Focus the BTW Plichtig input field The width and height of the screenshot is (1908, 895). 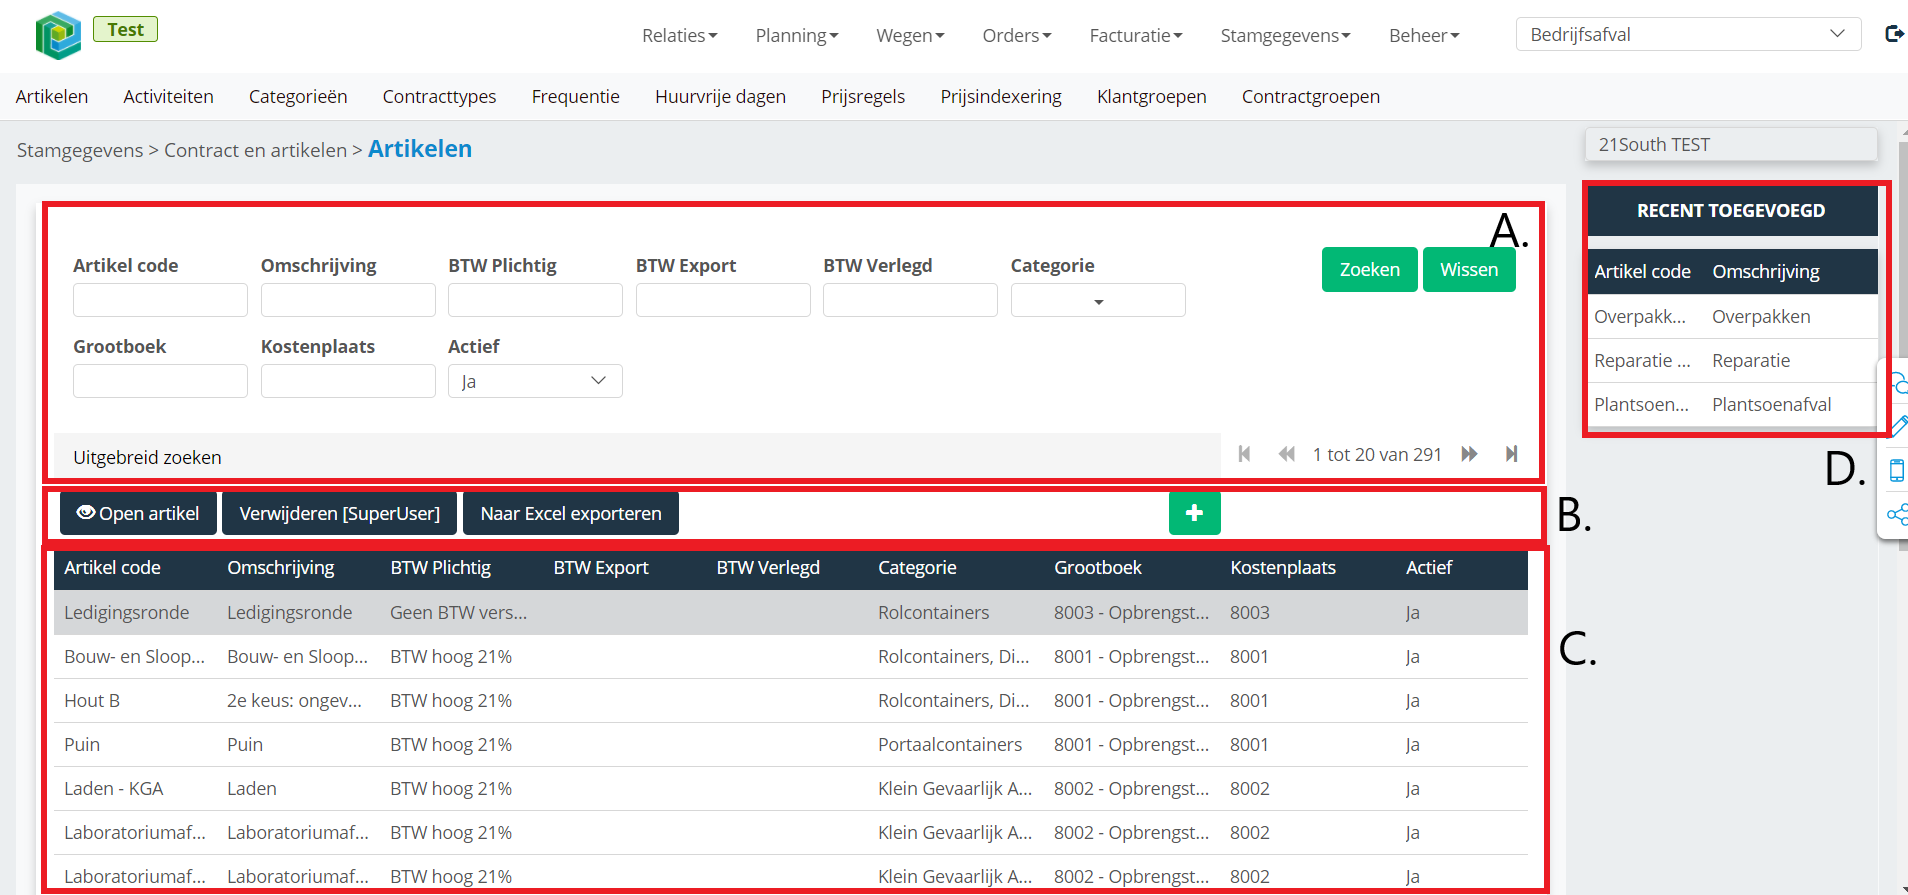(535, 300)
